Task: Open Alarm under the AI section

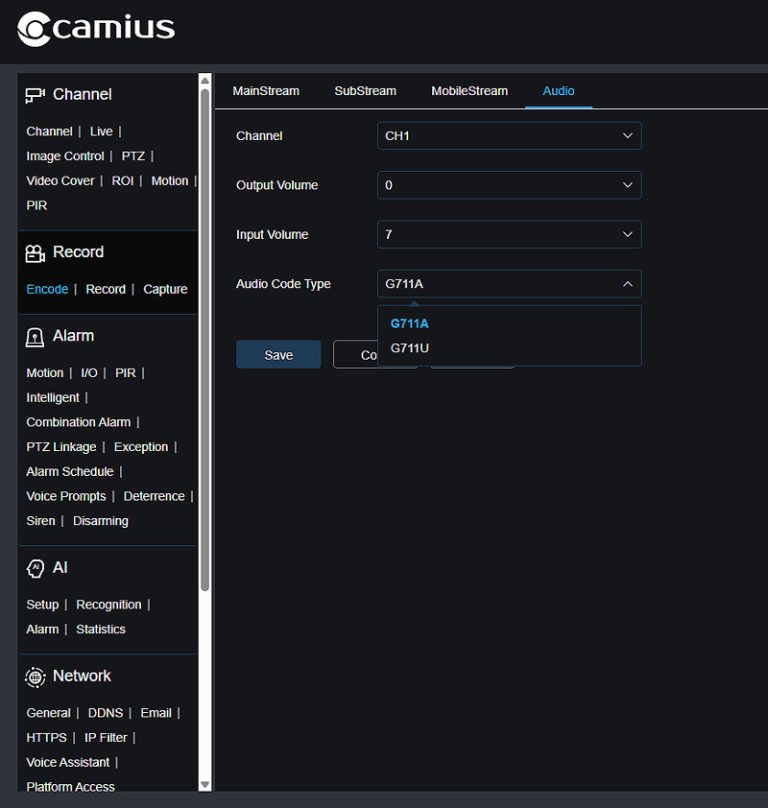Action: click(42, 629)
